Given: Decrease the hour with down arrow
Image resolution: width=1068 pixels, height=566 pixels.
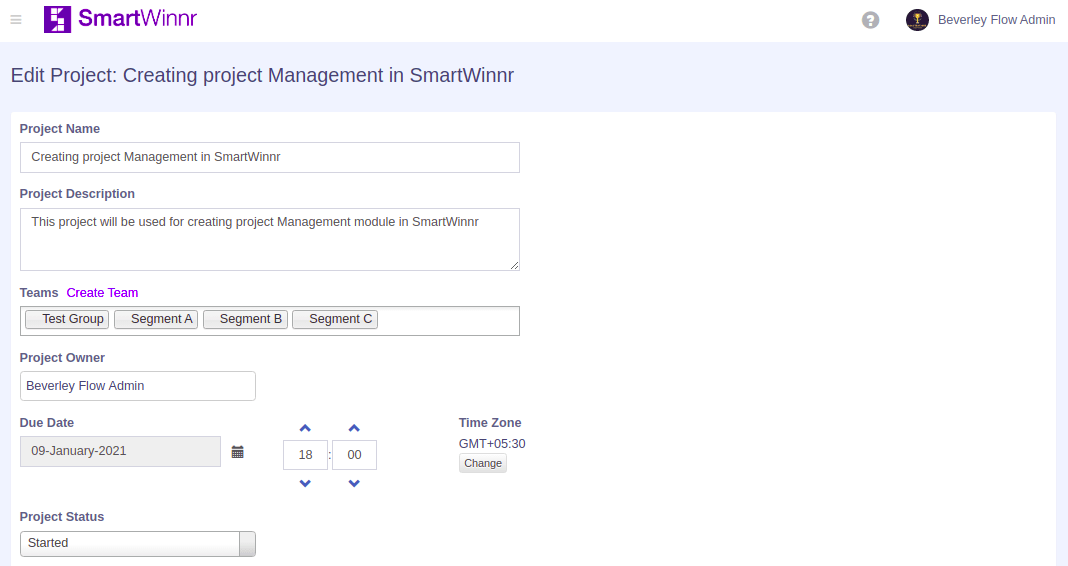Looking at the screenshot, I should coord(305,484).
